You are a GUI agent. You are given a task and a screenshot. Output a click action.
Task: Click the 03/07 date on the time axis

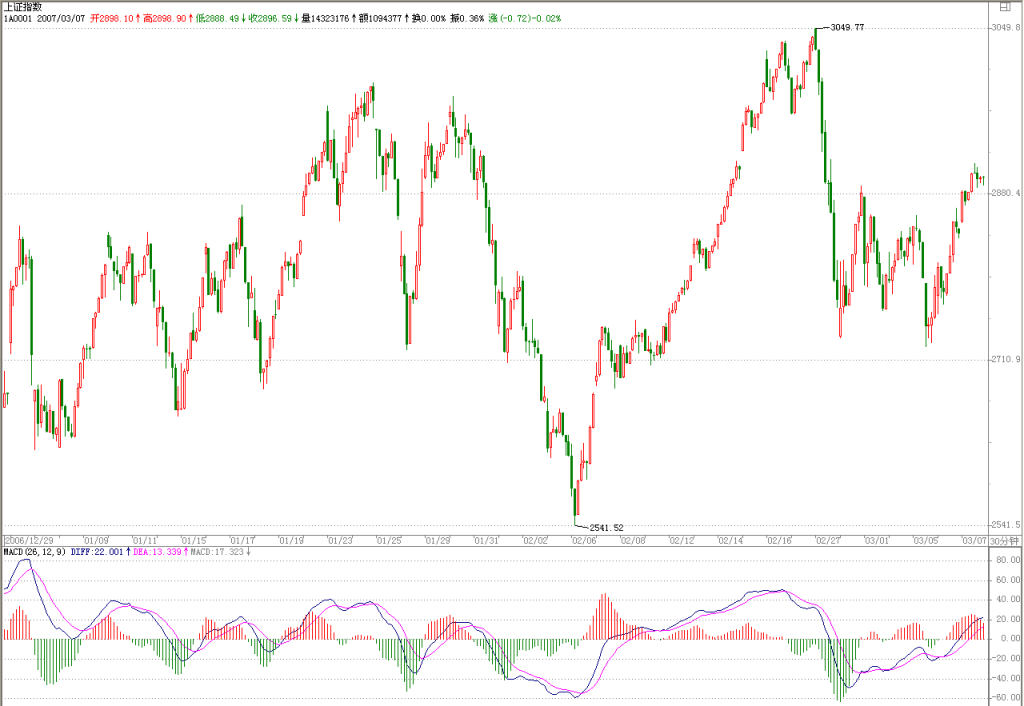974,541
